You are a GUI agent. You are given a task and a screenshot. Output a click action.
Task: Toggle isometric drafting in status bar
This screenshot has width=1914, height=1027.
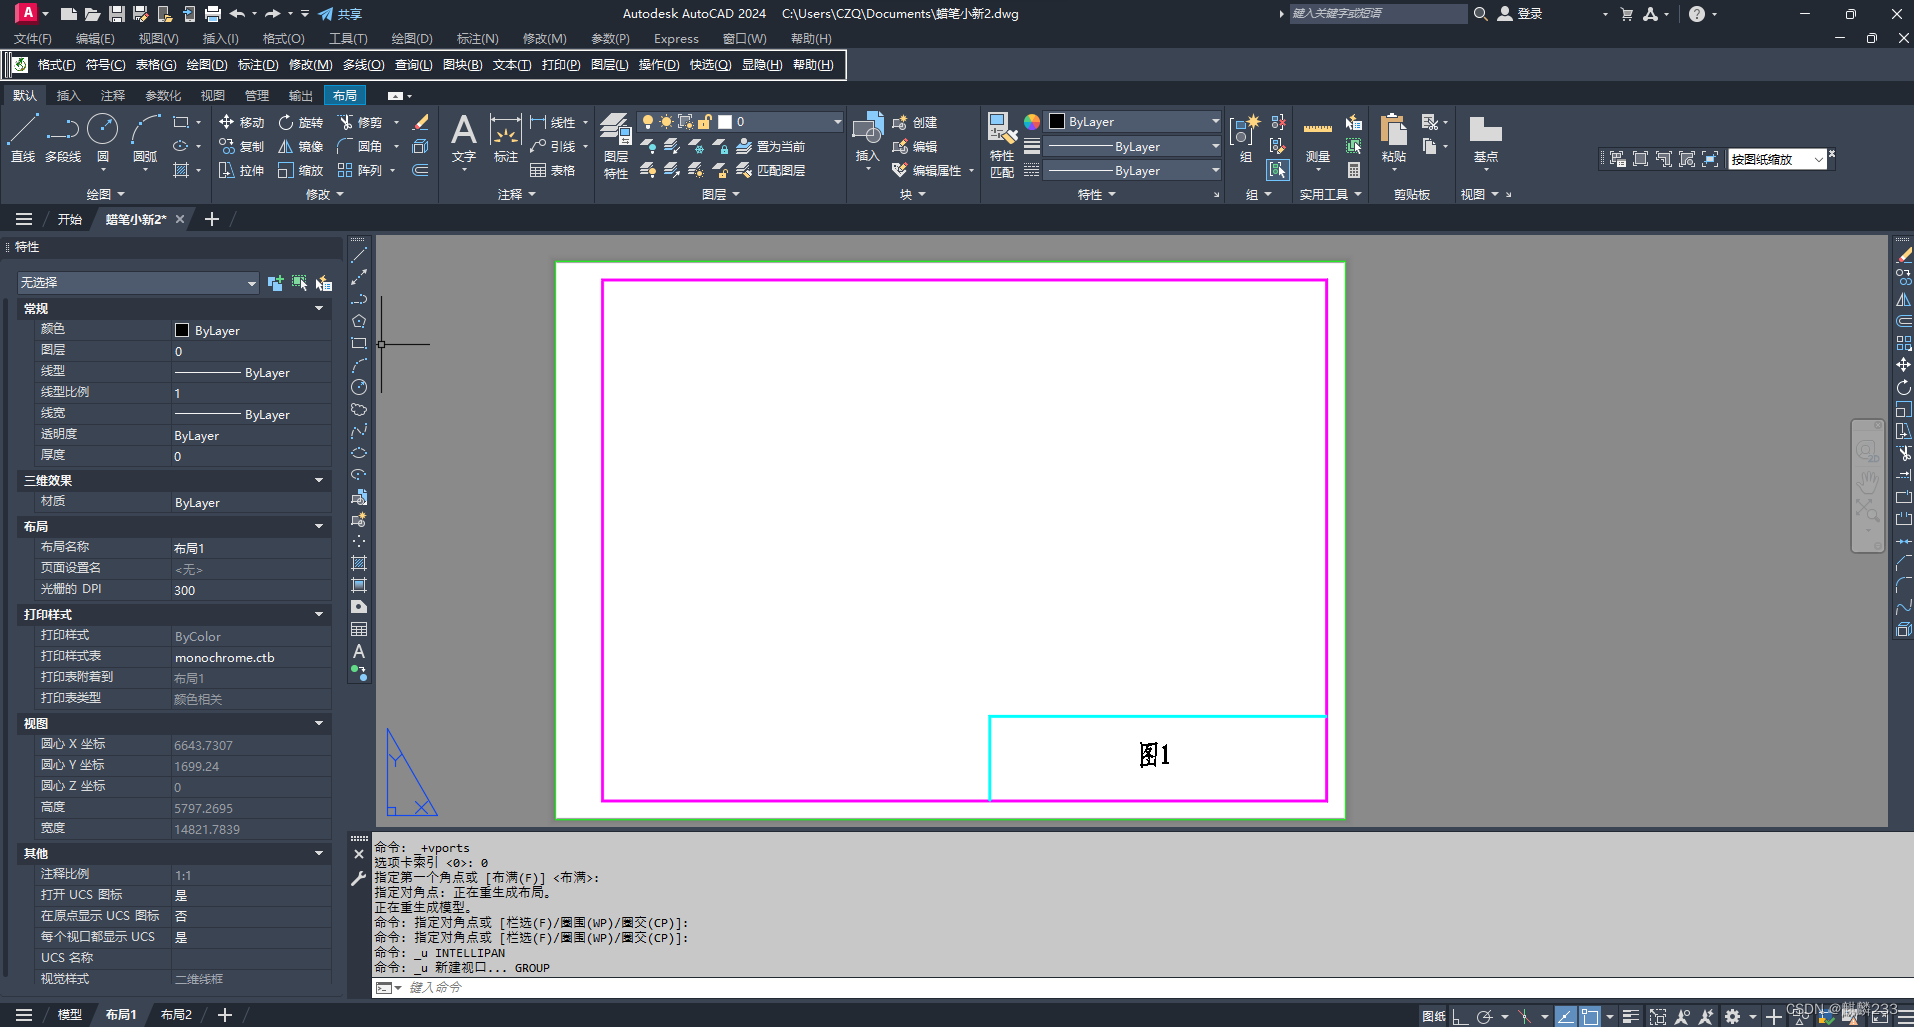[x=1524, y=1016]
